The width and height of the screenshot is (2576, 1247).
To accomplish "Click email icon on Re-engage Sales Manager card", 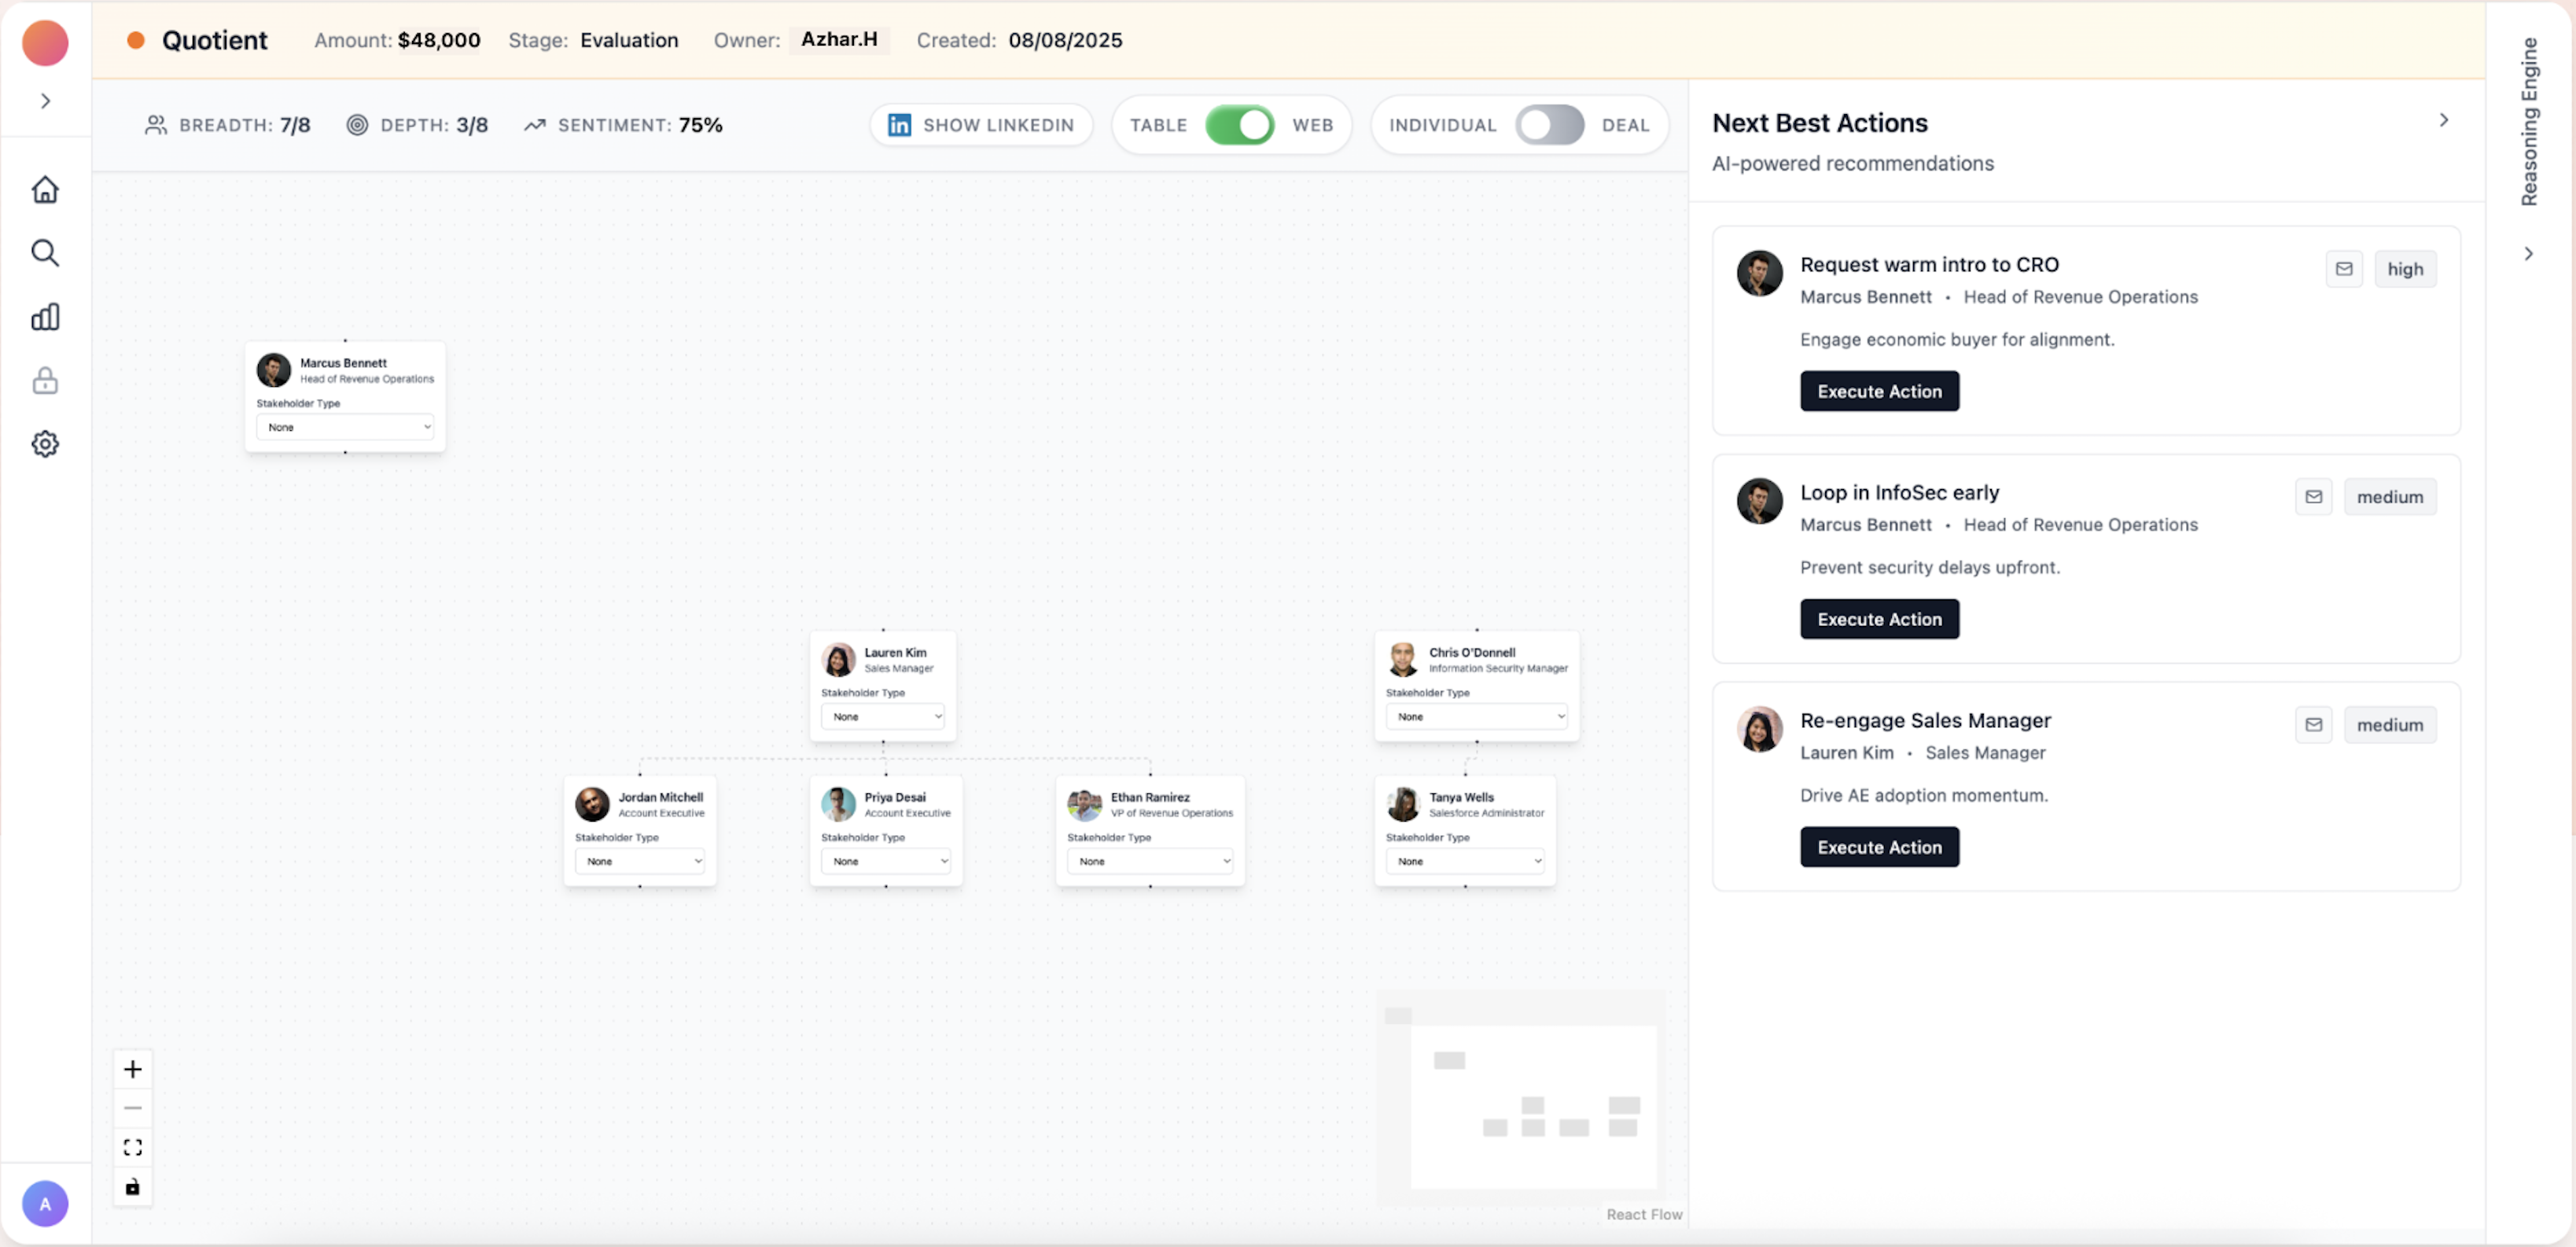I will 2313,724.
